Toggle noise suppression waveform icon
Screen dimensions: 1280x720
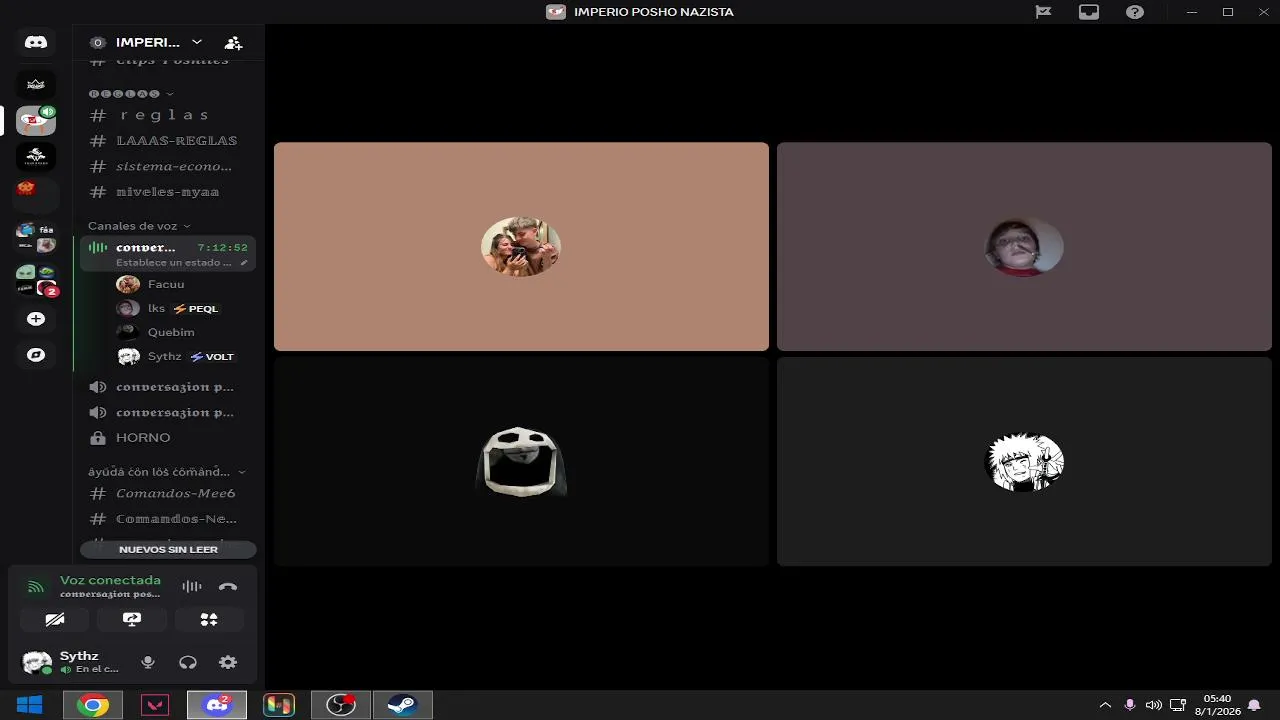pos(192,587)
